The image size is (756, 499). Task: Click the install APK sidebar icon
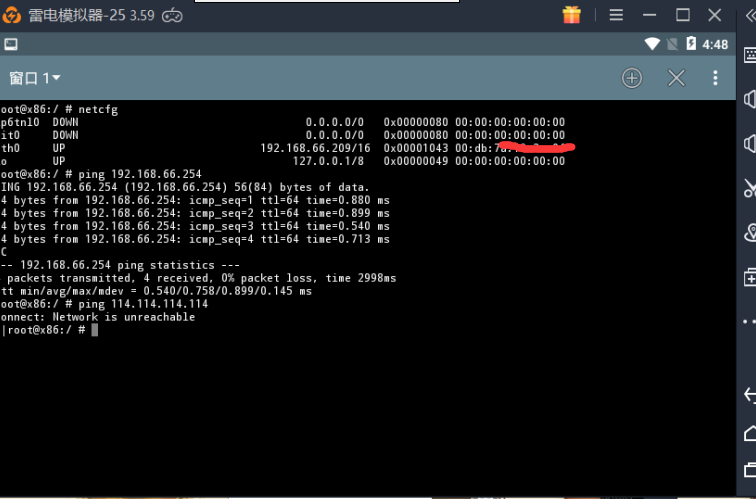point(749,277)
